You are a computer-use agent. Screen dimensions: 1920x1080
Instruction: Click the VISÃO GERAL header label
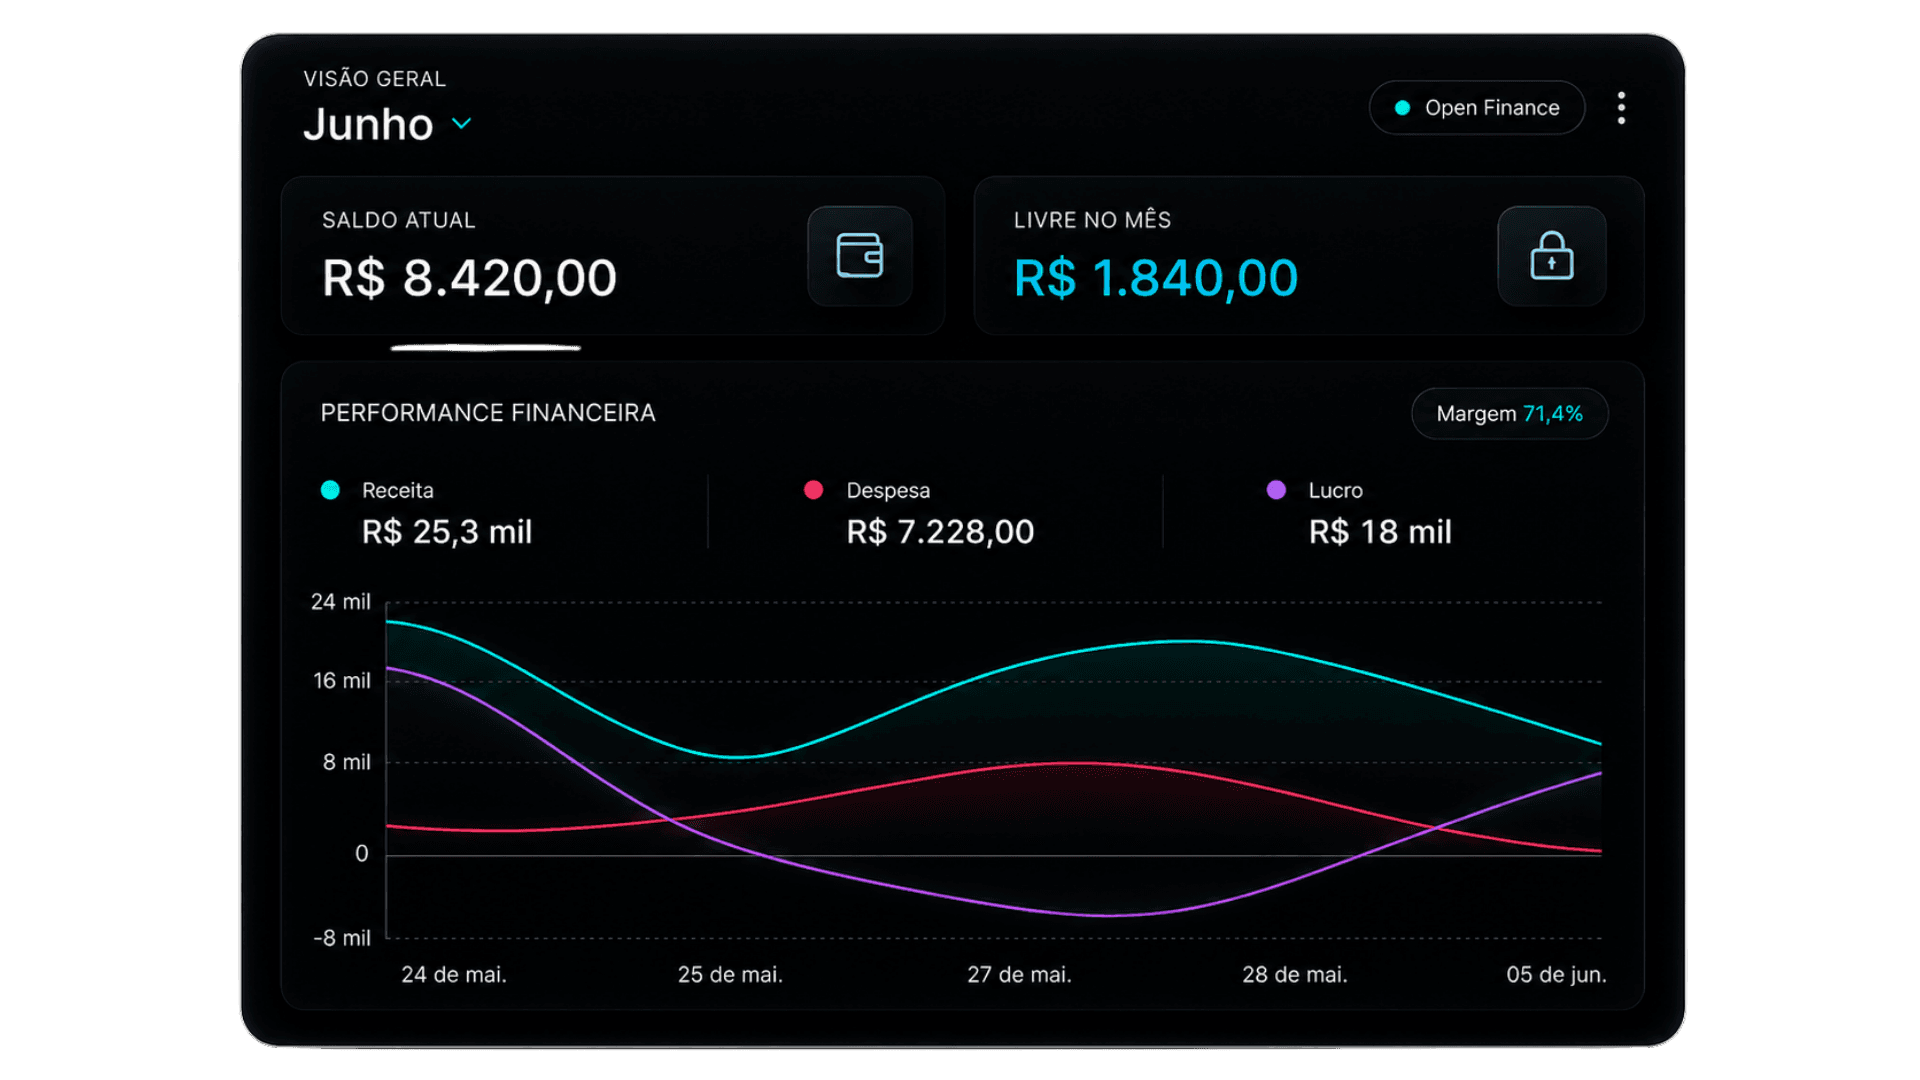point(375,79)
